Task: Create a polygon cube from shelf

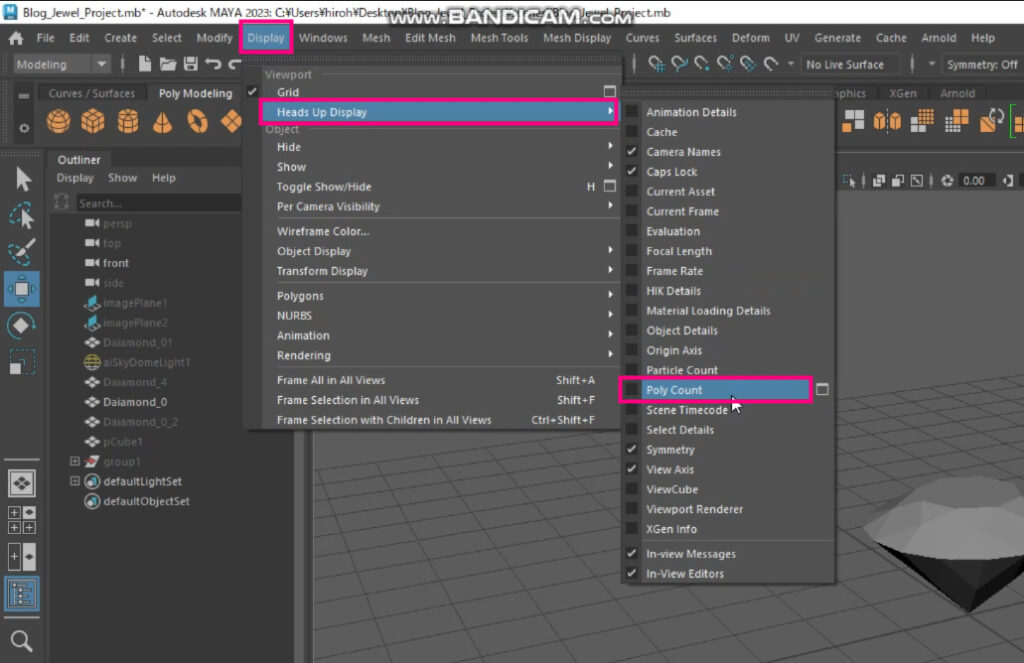Action: click(93, 121)
